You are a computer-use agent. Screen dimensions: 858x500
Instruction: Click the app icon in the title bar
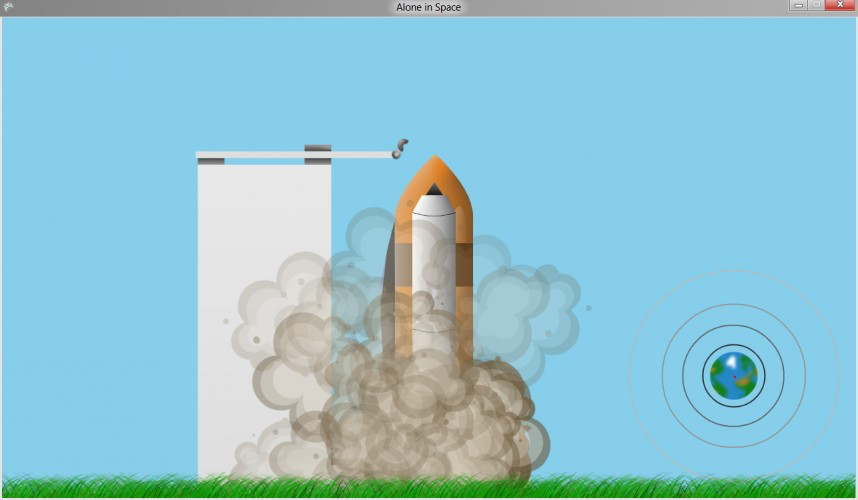(8, 7)
